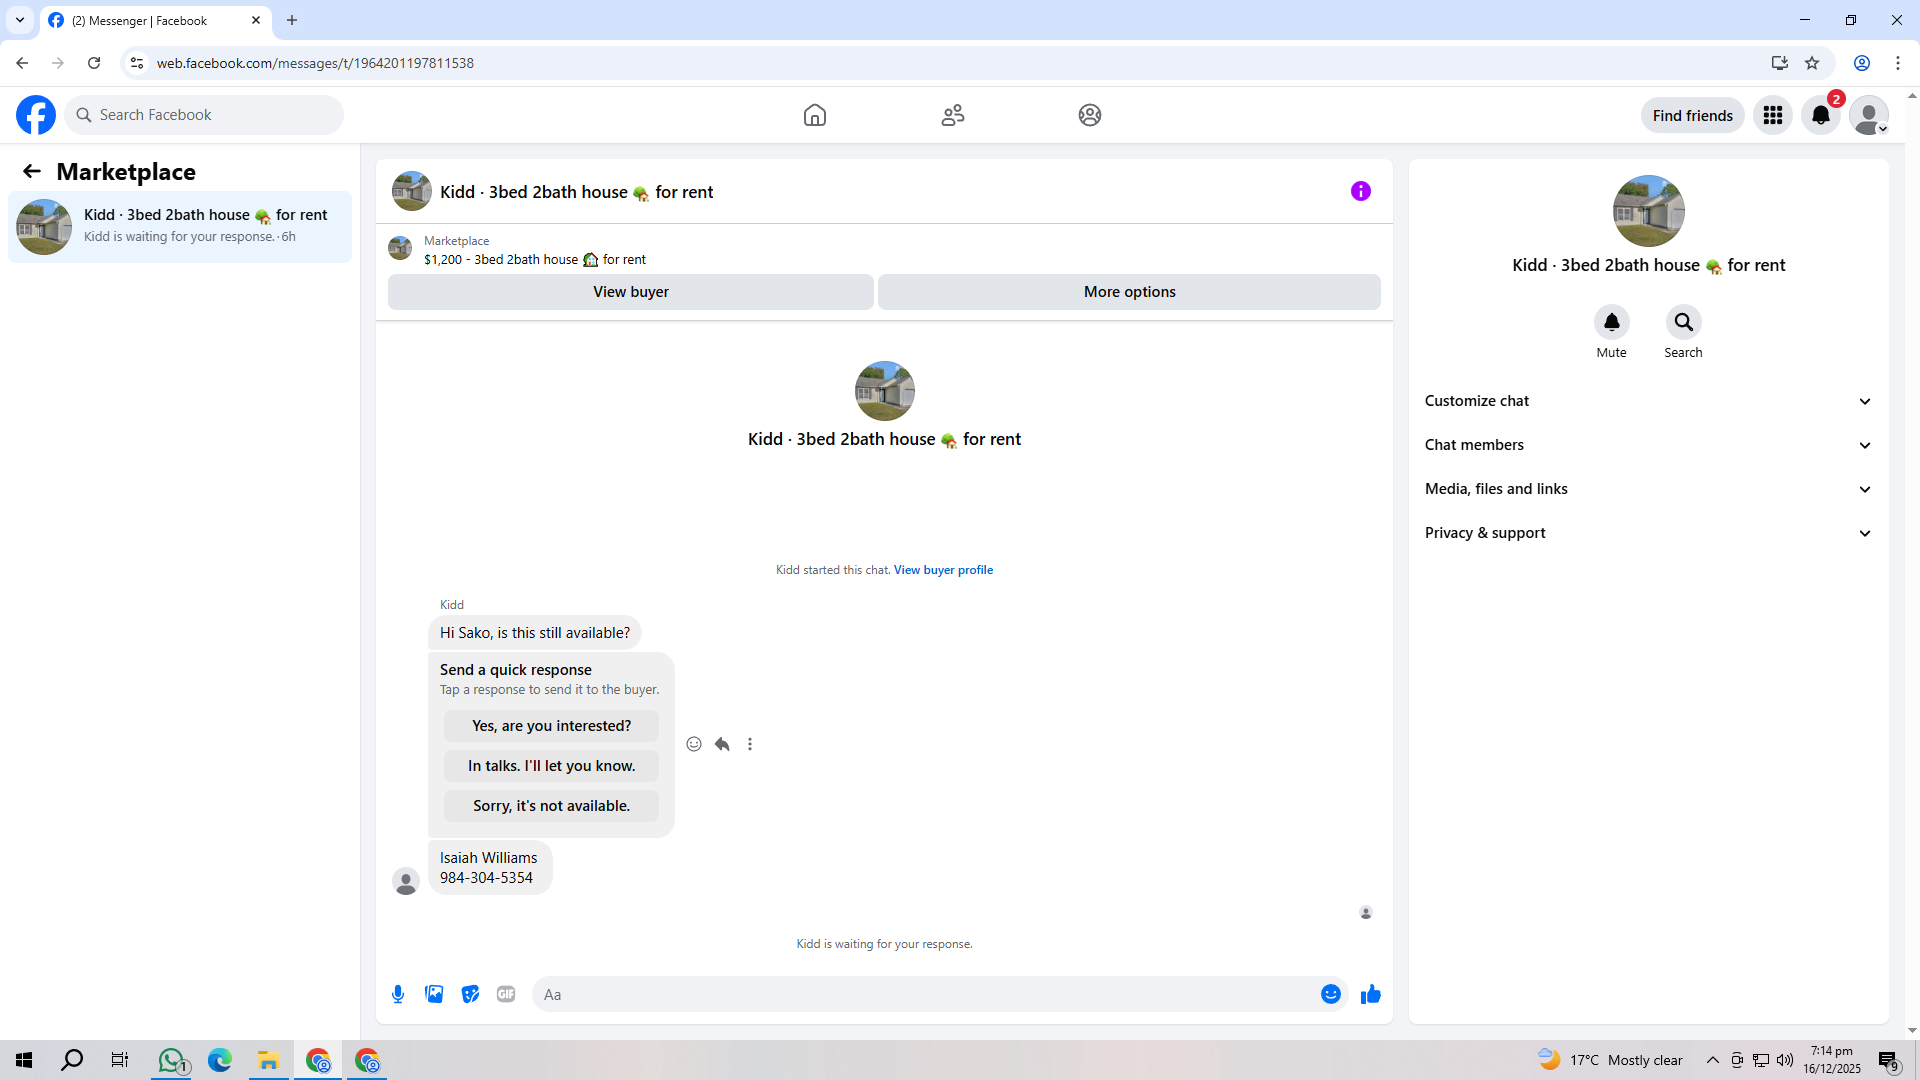Search within the conversation using the magnifier icon
The image size is (1920, 1080).
[x=1684, y=322]
